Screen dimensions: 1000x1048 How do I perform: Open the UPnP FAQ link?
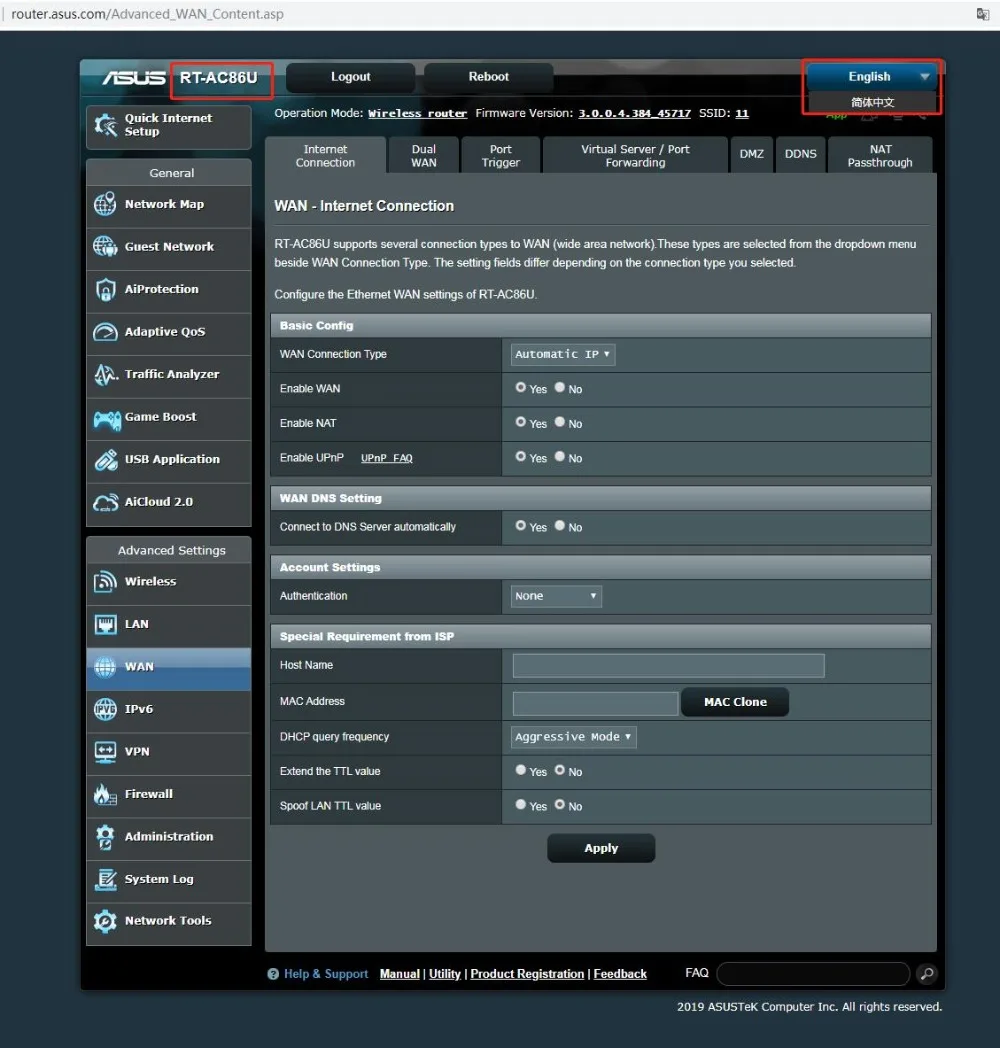point(386,458)
